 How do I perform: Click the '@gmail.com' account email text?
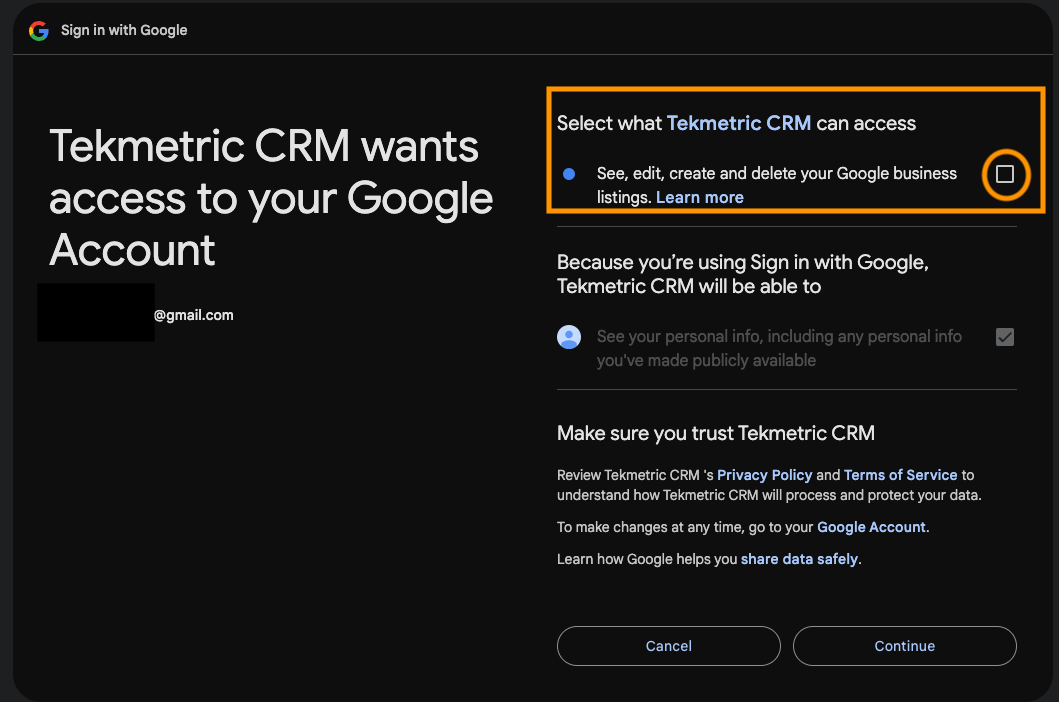click(193, 315)
